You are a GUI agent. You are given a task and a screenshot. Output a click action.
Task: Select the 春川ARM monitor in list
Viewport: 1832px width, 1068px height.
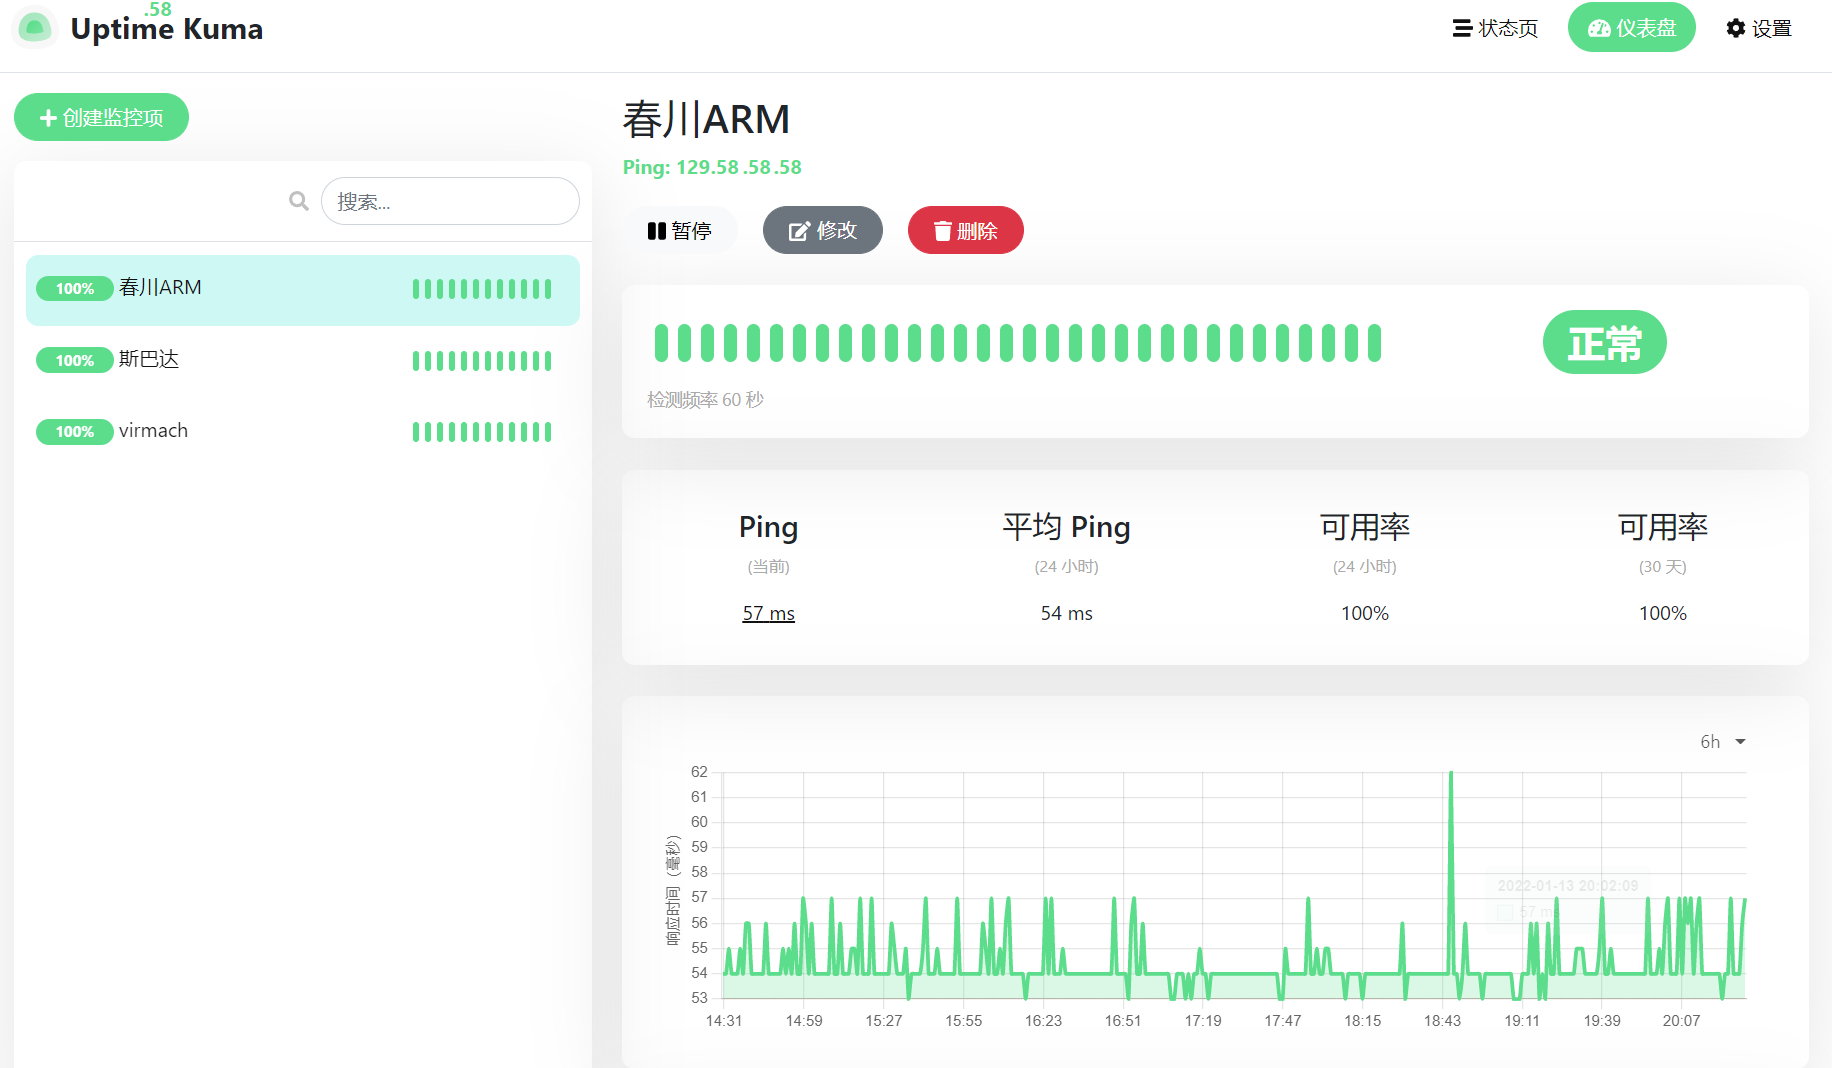point(303,289)
